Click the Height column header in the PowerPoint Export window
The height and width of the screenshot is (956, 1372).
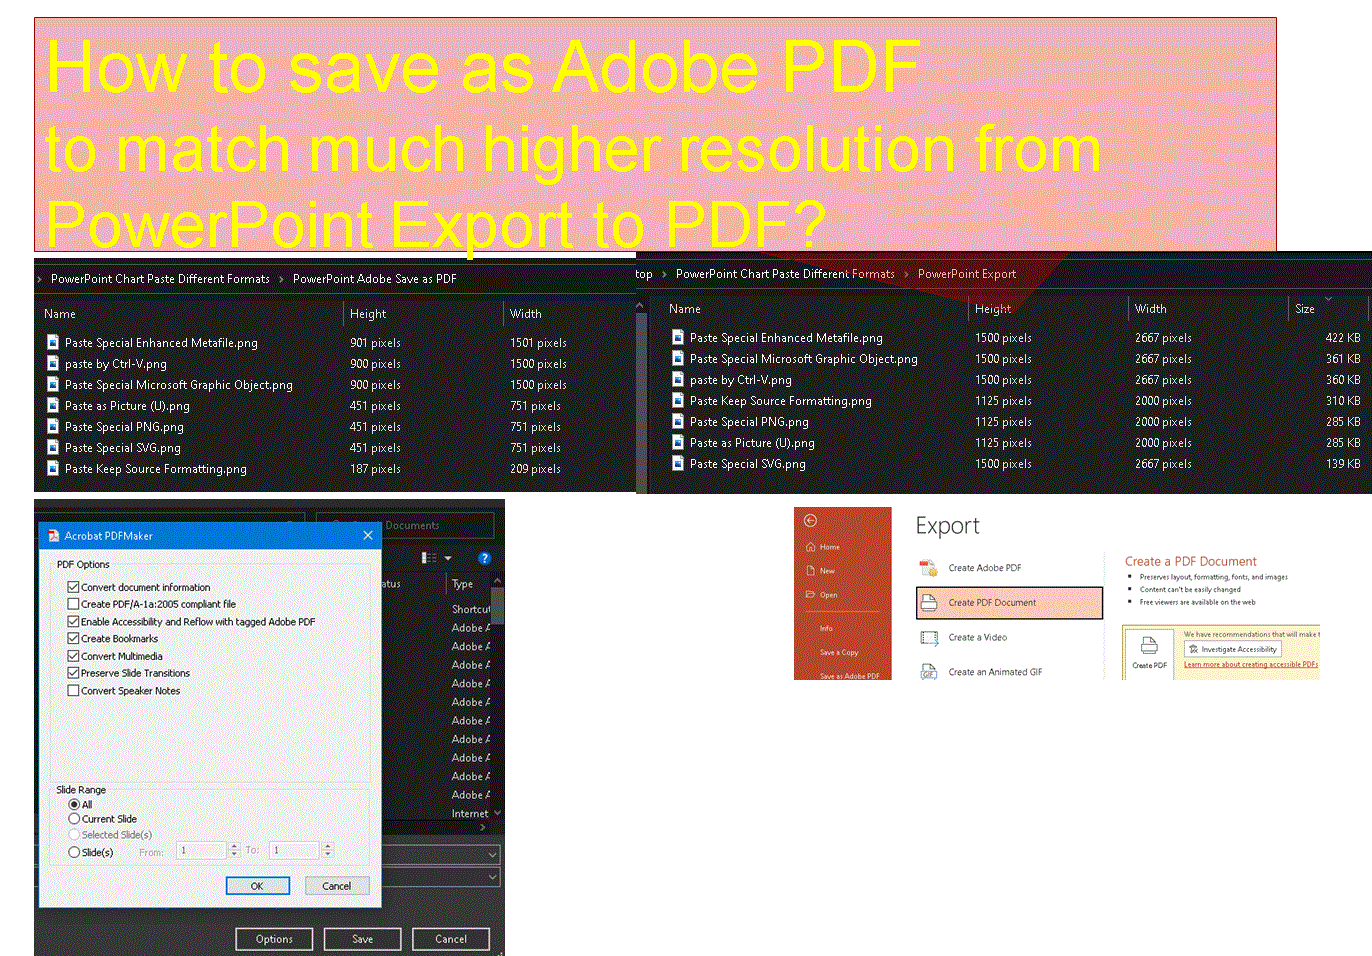tap(993, 309)
